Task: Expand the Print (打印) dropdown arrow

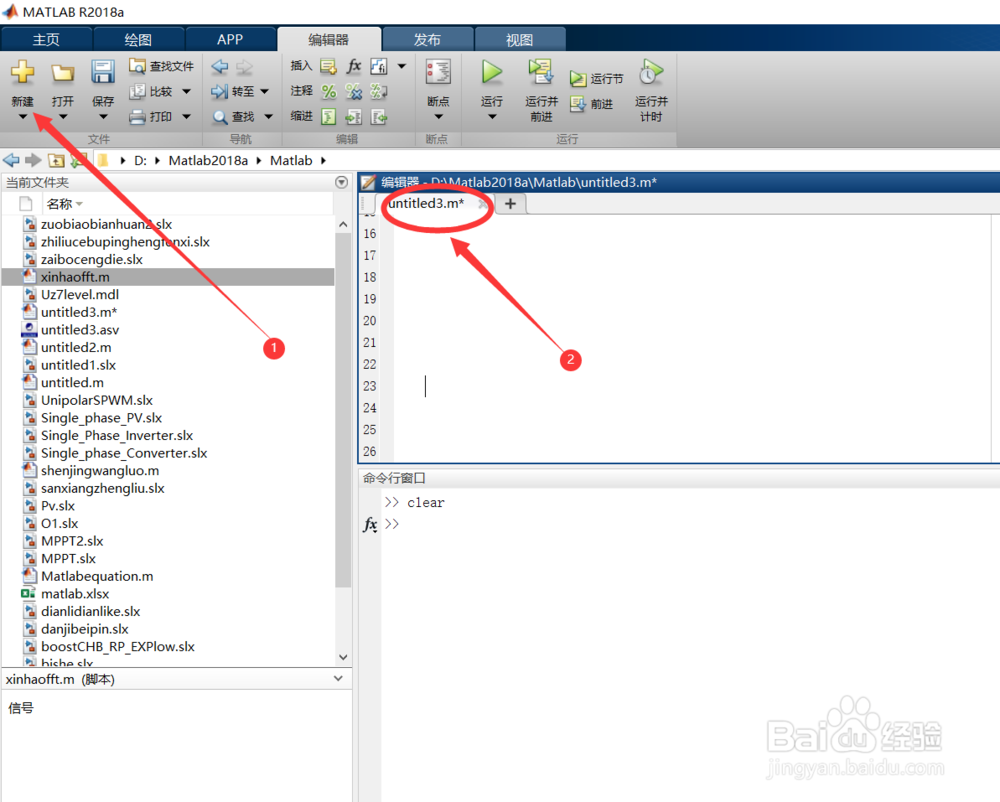Action: click(186, 117)
